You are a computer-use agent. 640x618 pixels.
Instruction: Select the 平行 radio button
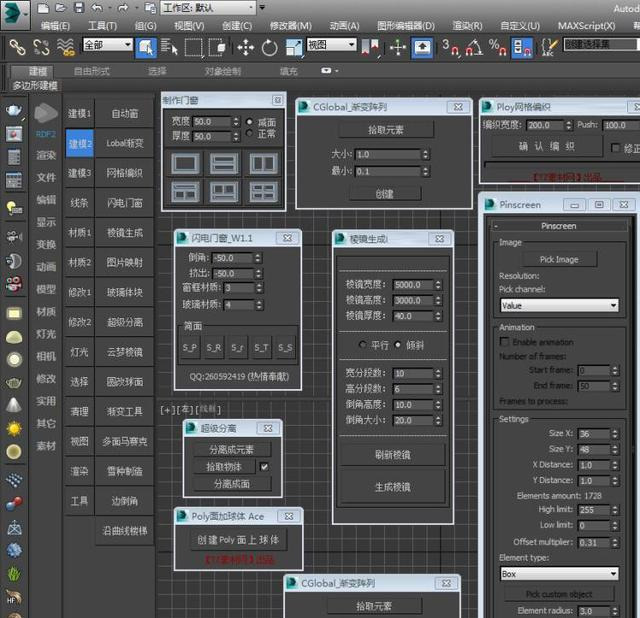pos(363,344)
